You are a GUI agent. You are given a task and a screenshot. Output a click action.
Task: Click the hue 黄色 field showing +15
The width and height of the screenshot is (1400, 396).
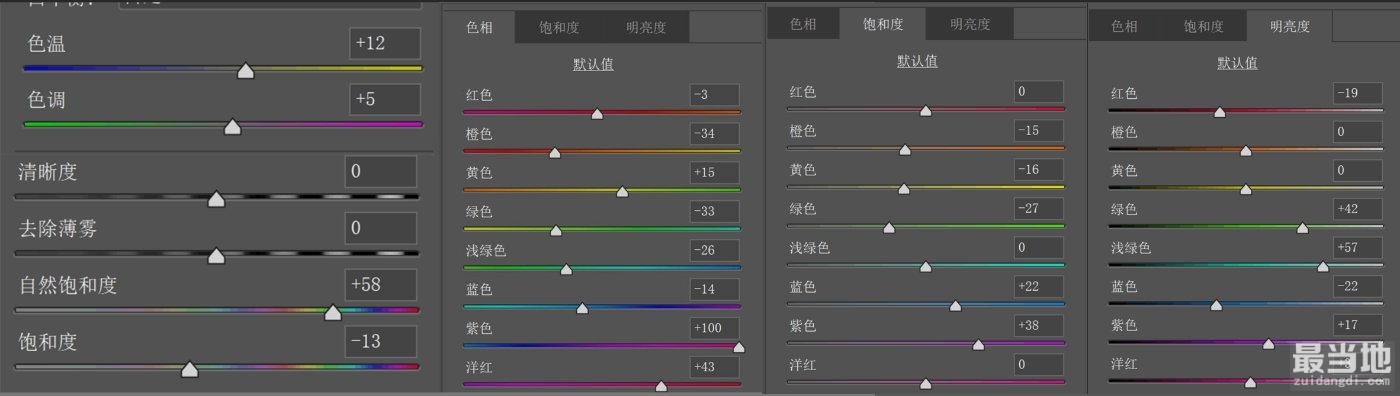pos(714,173)
